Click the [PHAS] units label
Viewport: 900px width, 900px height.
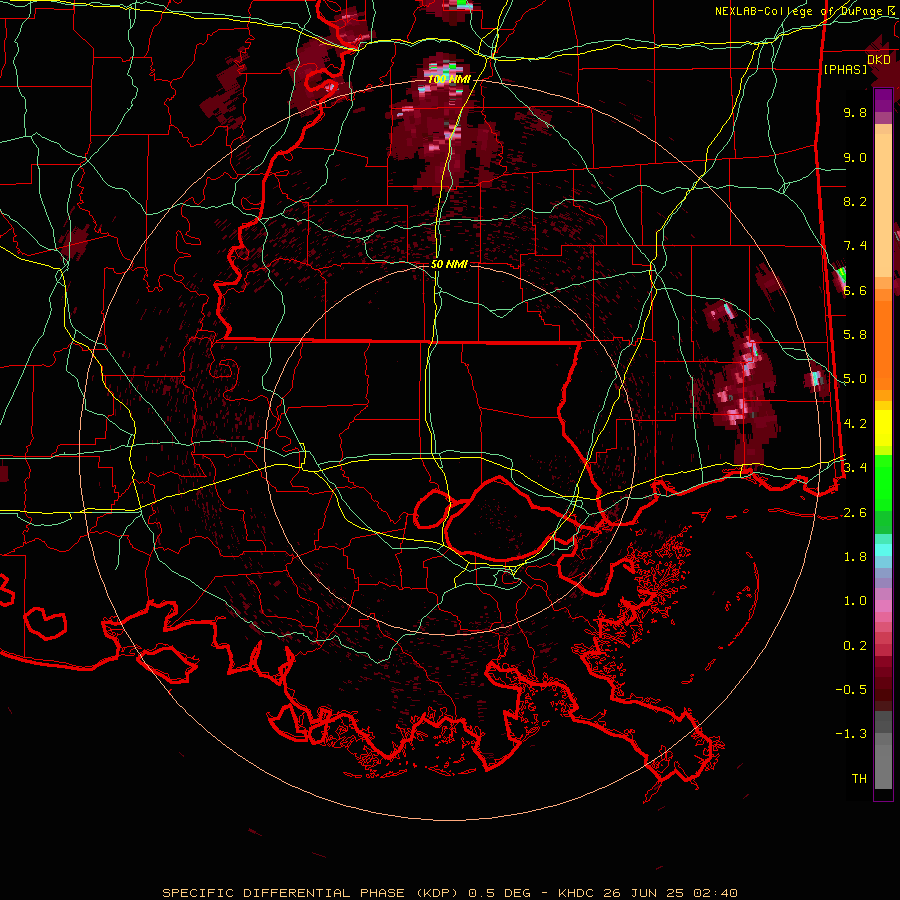click(845, 70)
